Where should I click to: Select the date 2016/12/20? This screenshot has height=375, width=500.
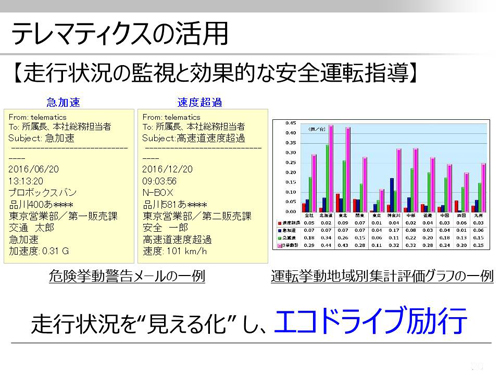[x=168, y=169]
